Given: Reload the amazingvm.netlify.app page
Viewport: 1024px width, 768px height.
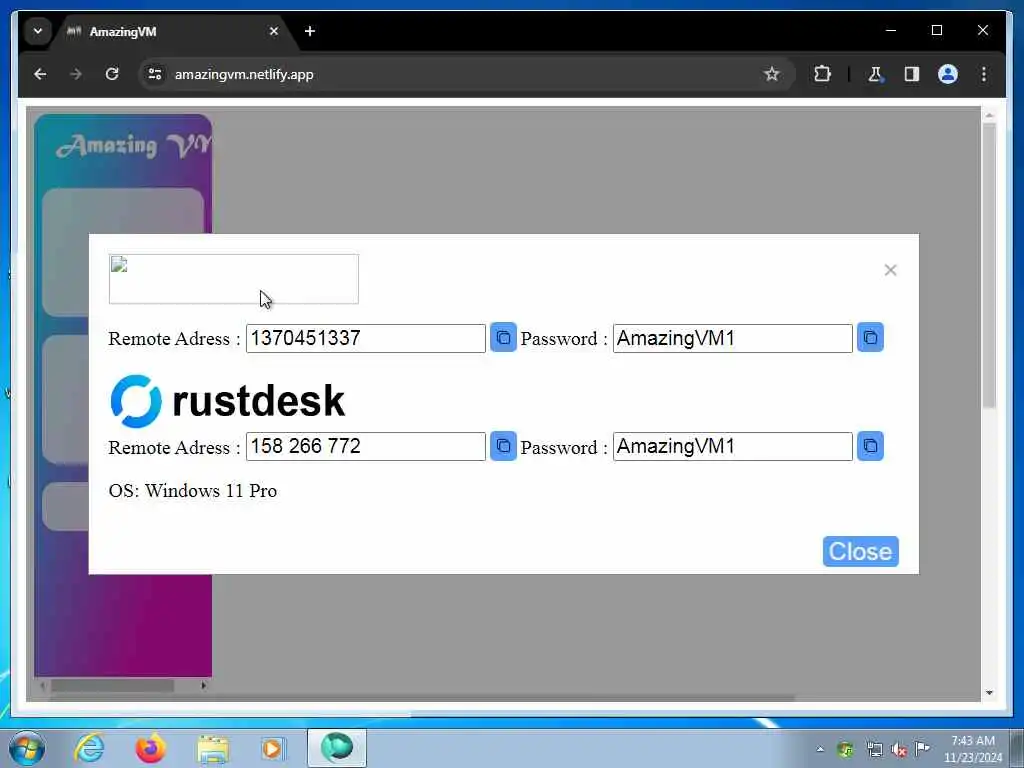Looking at the screenshot, I should pyautogui.click(x=112, y=74).
